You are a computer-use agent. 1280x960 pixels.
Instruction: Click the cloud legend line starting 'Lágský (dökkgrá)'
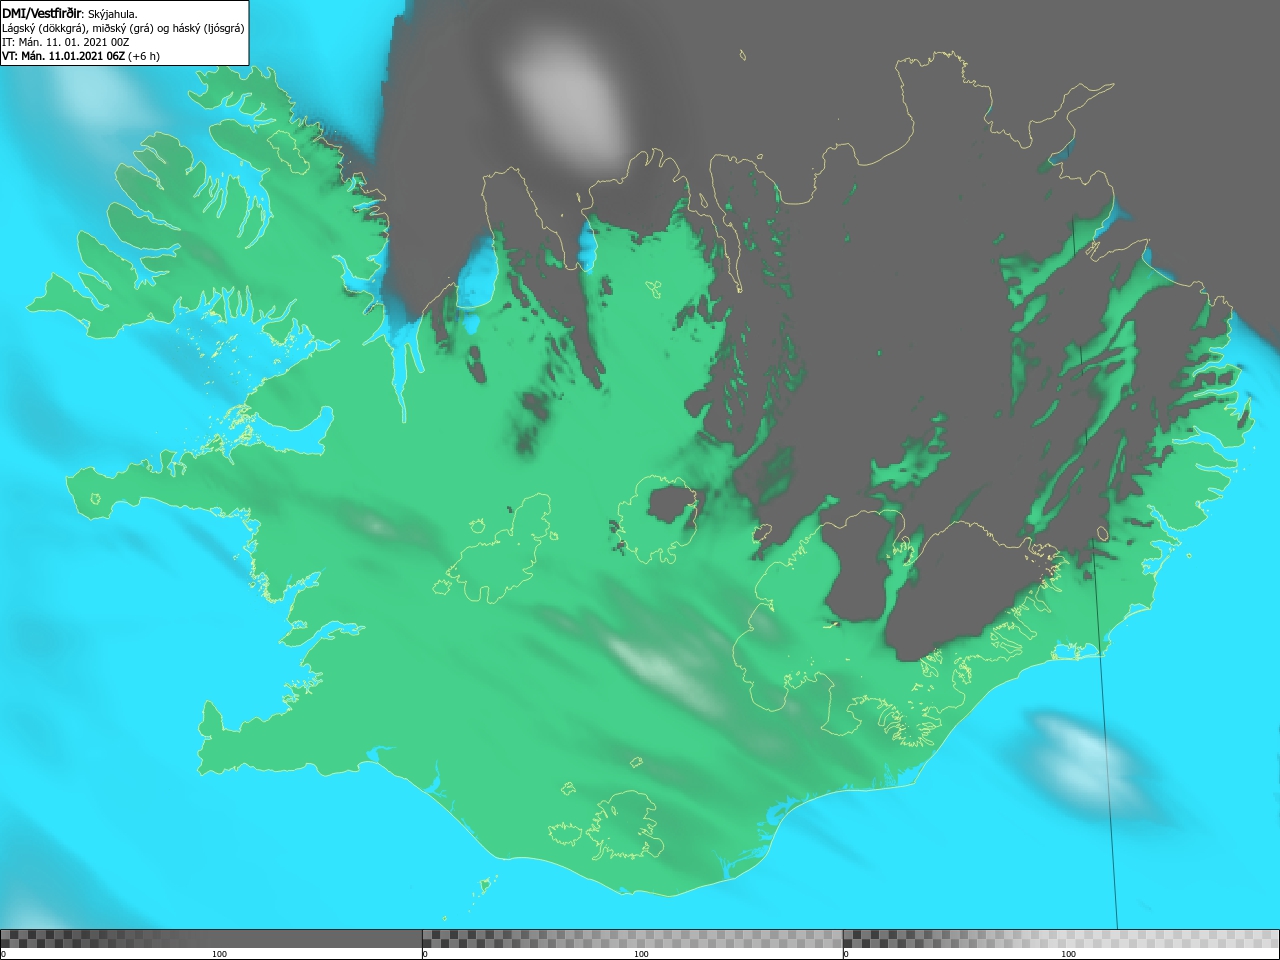click(x=123, y=28)
